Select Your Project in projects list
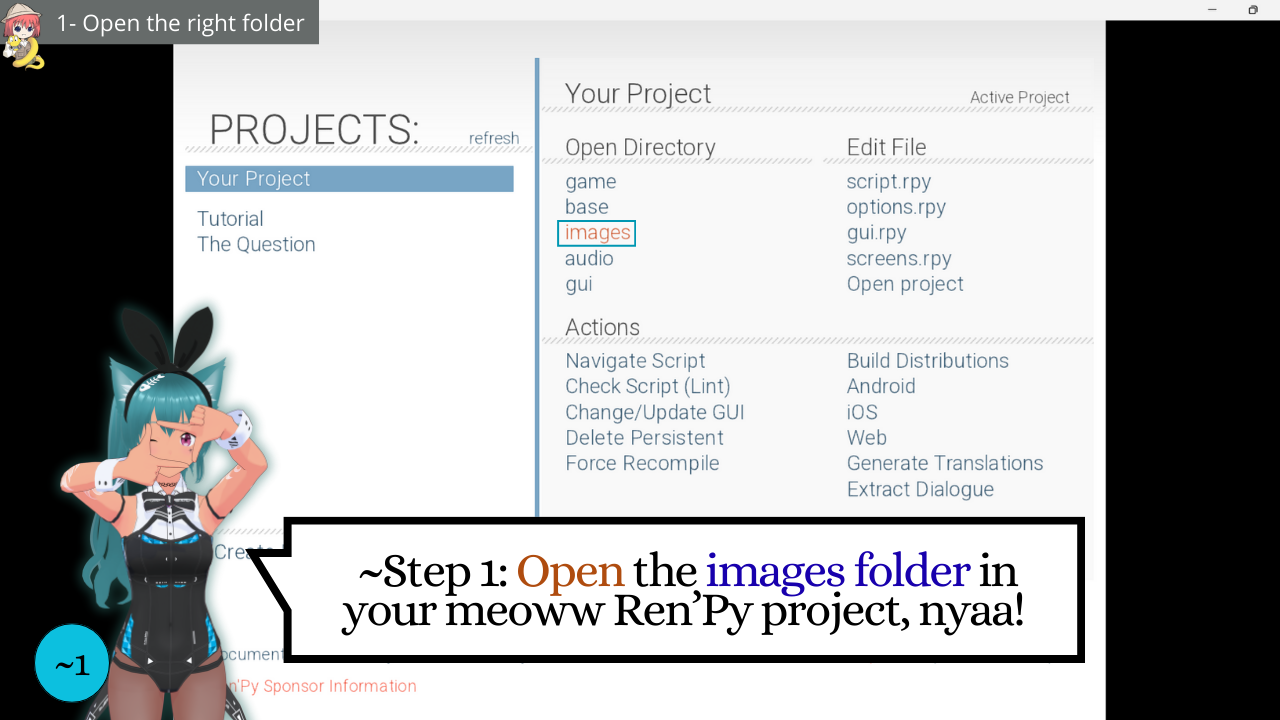Viewport: 1280px width, 720px height. [349, 179]
